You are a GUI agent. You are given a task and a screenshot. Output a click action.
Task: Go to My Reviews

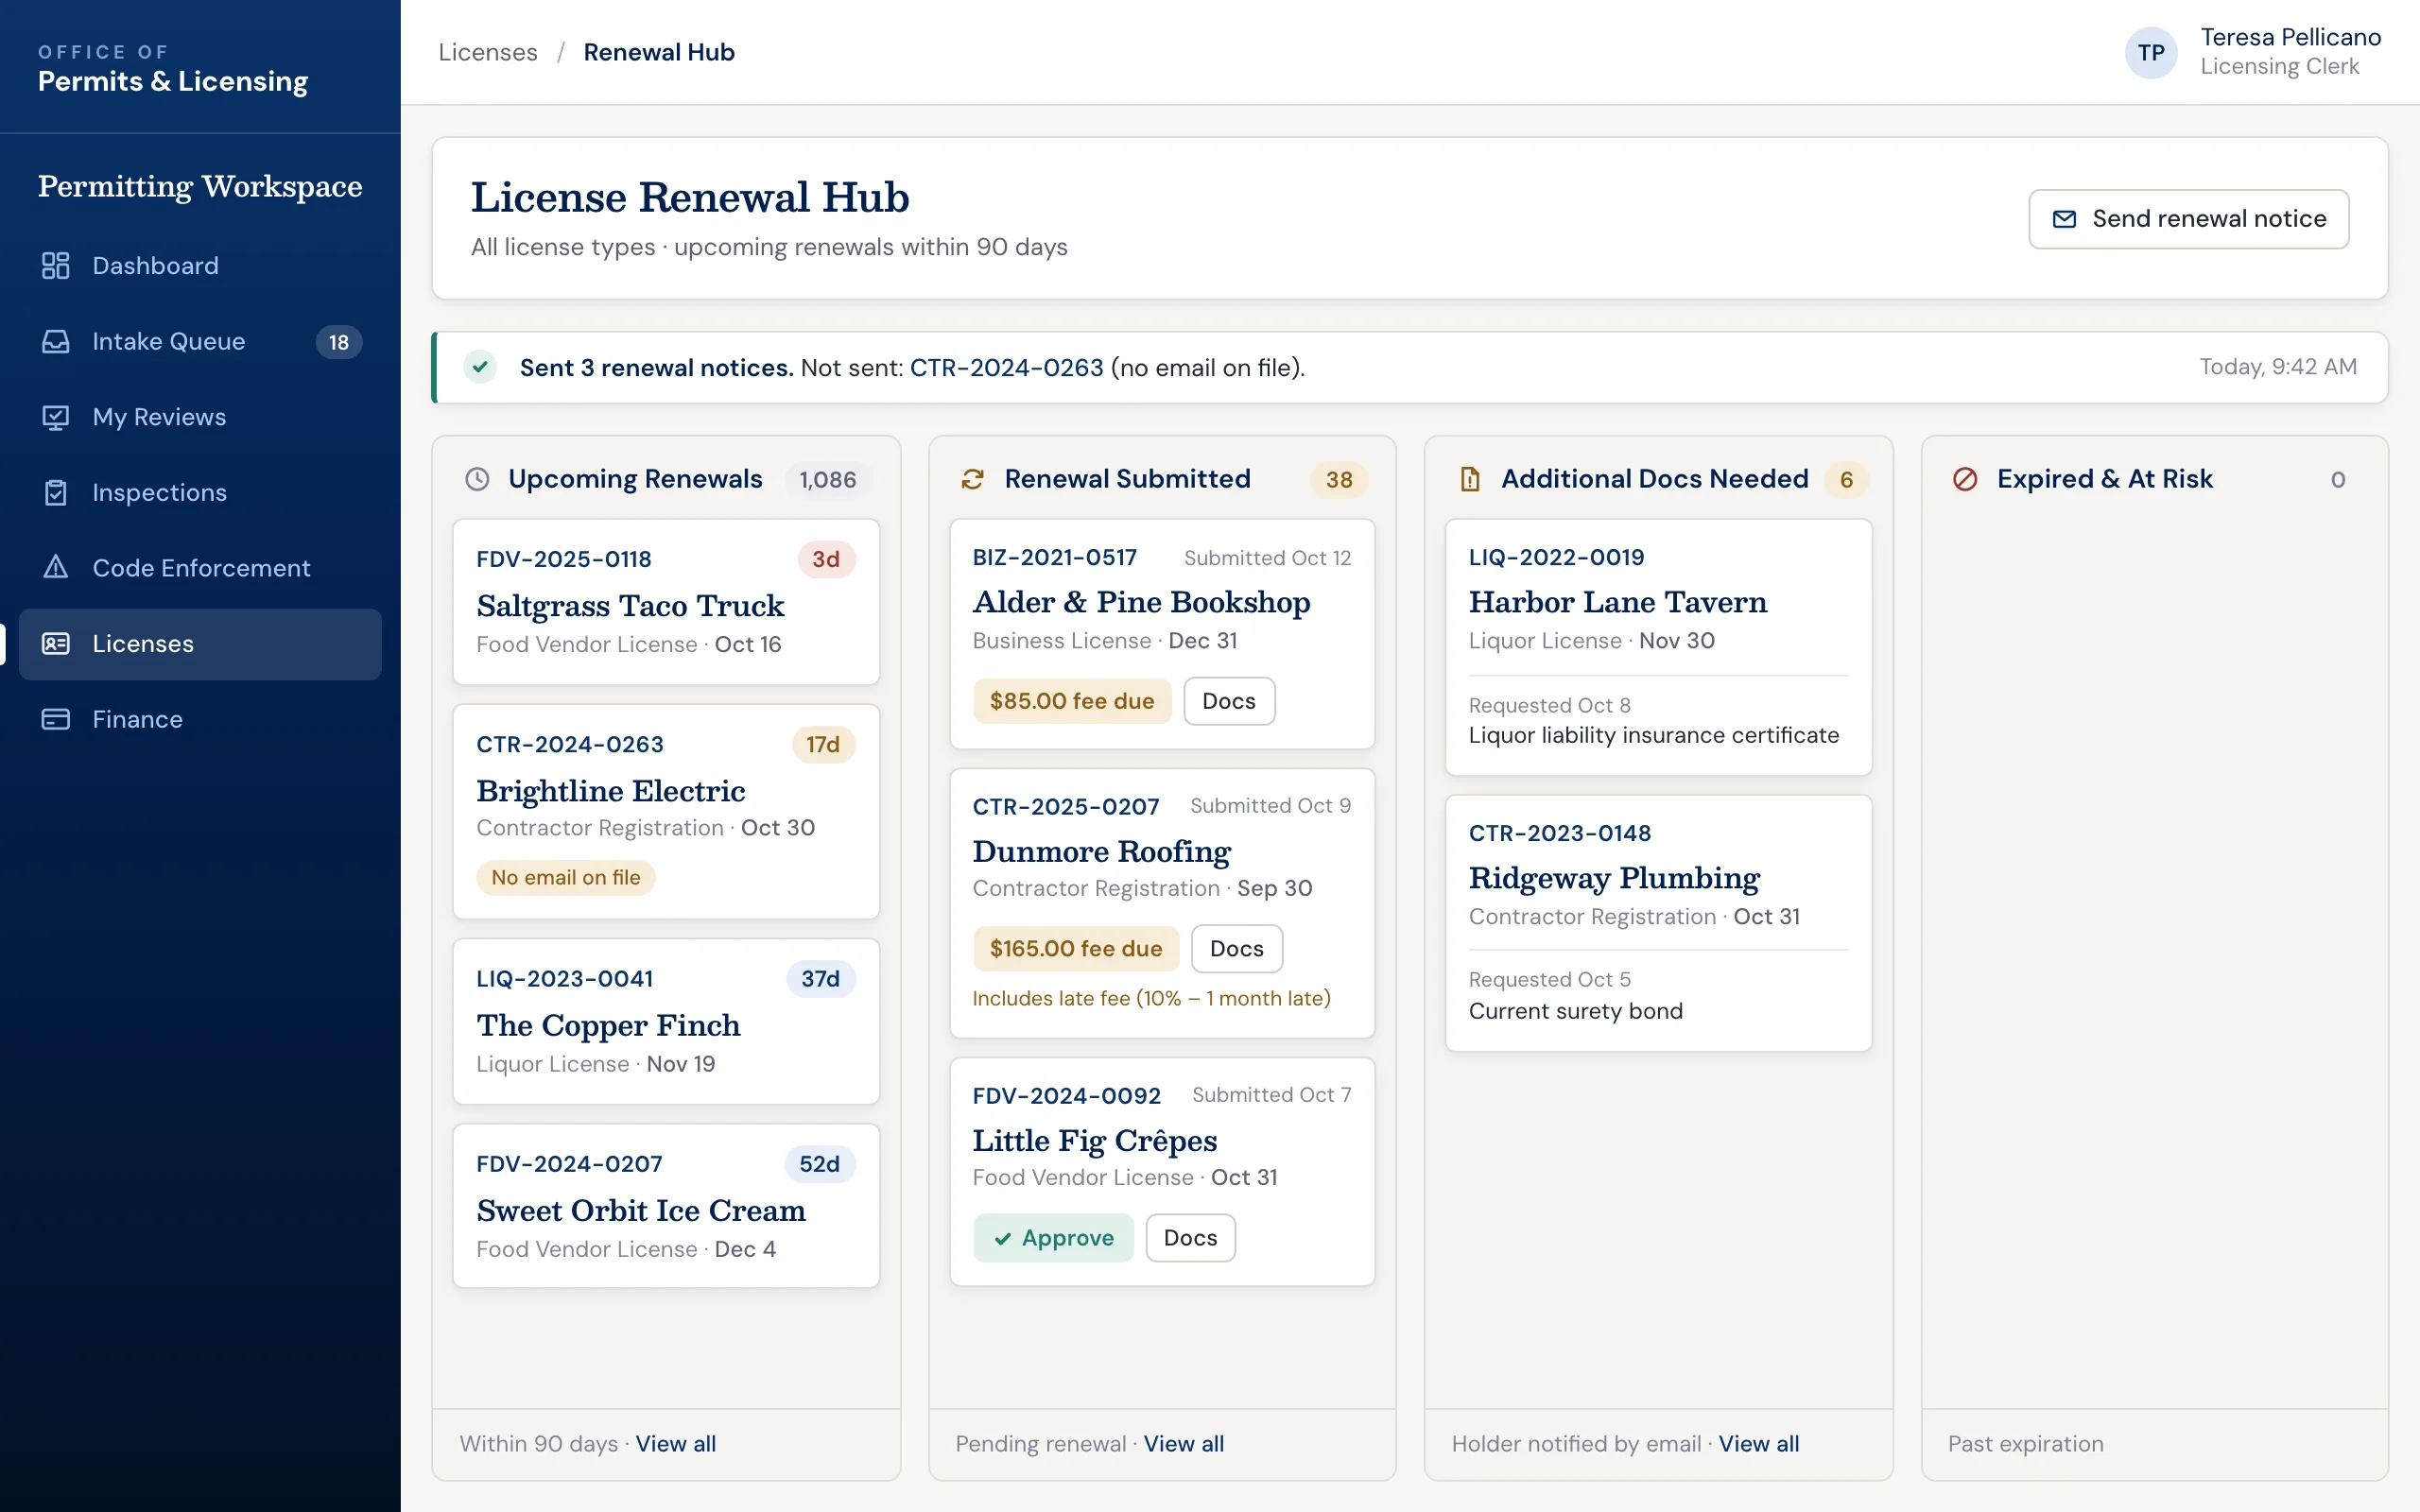click(x=200, y=417)
